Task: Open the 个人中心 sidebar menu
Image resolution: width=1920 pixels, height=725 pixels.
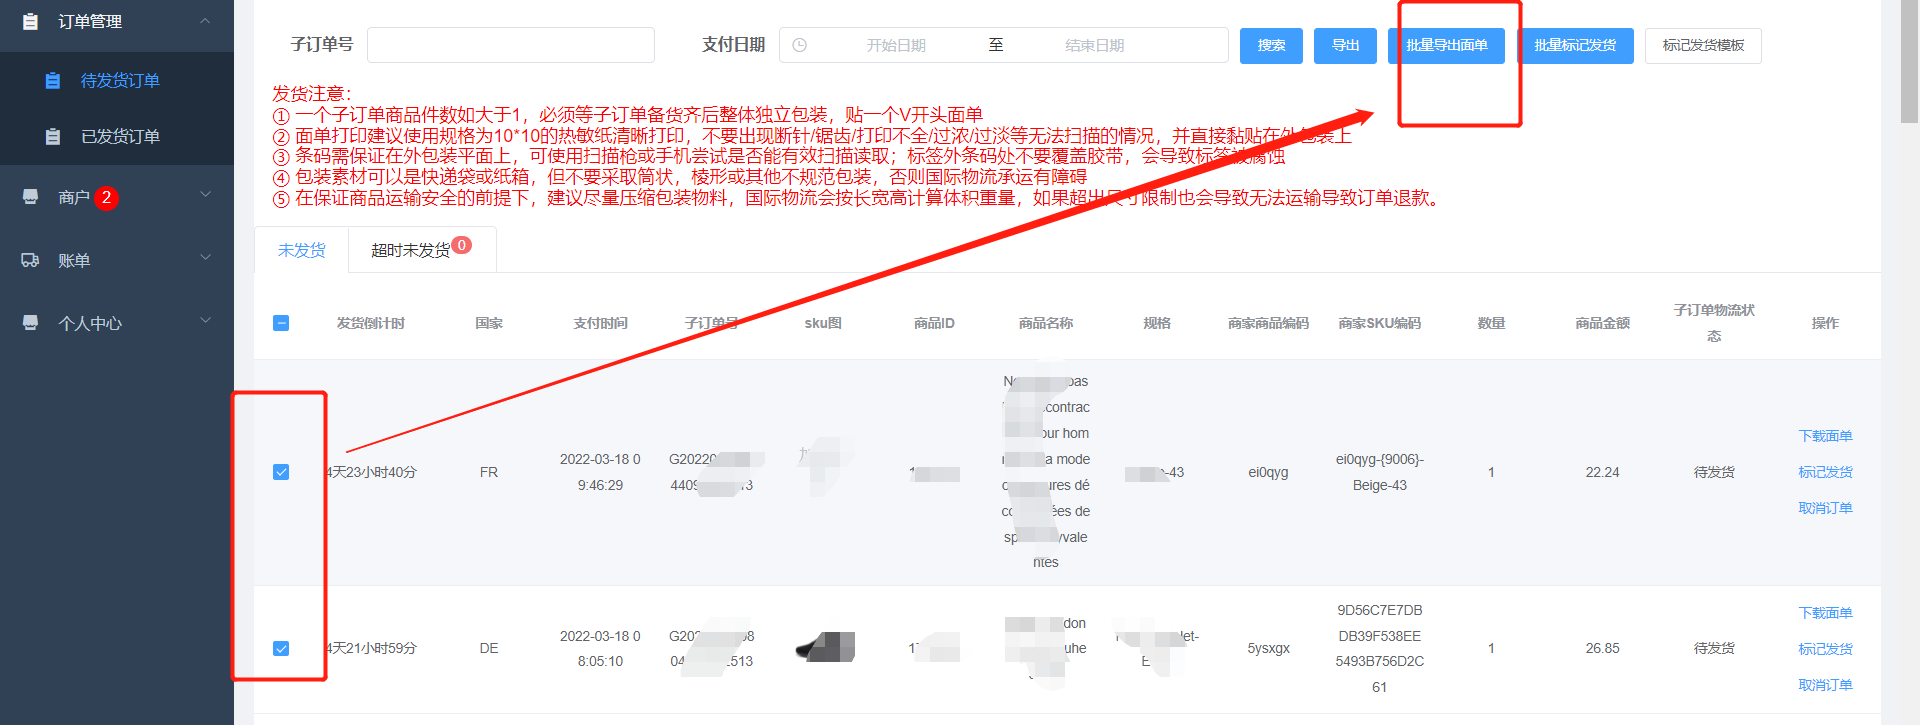Action: tap(117, 323)
